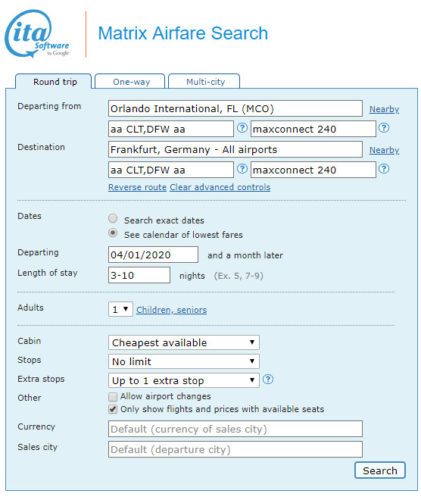The width and height of the screenshot is (421, 500).
Task: Click the Search button
Action: (380, 470)
